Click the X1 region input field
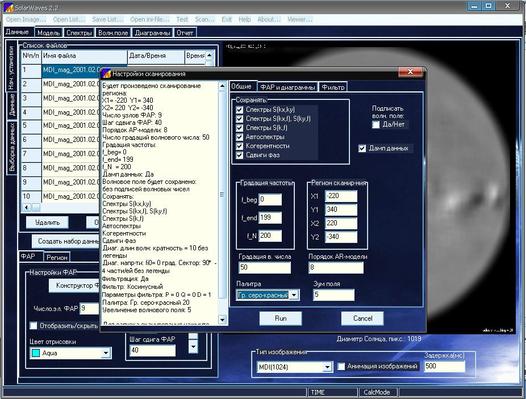The height and width of the screenshot is (399, 526). [x=341, y=196]
